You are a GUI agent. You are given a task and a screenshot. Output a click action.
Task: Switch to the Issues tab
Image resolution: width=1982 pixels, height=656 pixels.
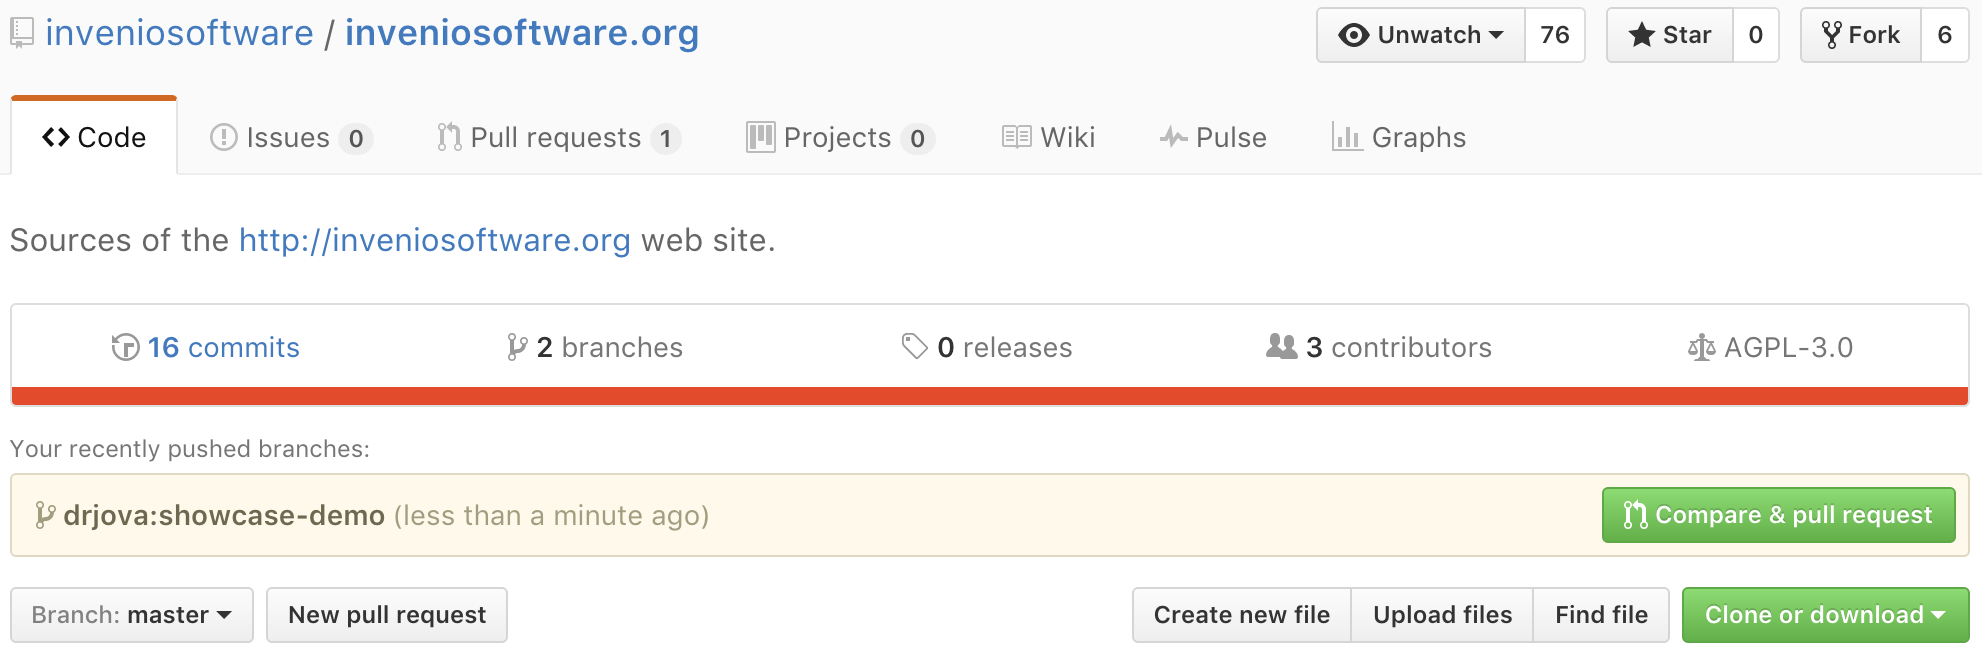point(289,138)
